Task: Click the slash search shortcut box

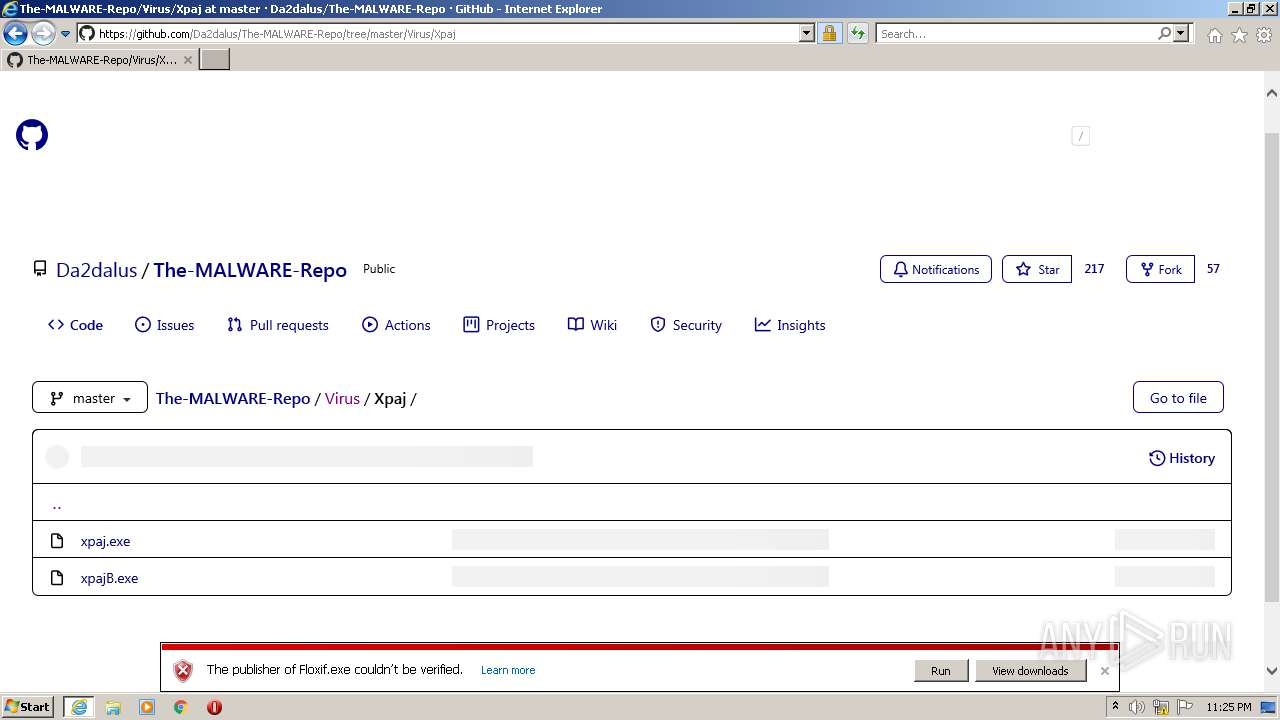Action: click(1080, 136)
